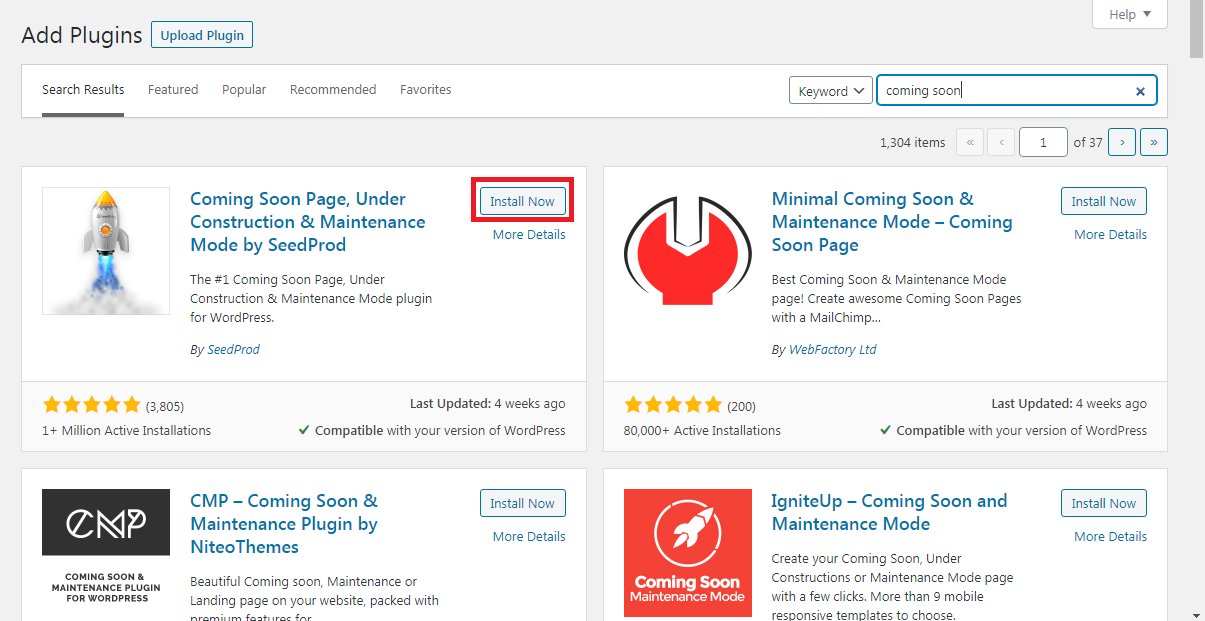
Task: Open the Featured tab
Action: click(173, 90)
